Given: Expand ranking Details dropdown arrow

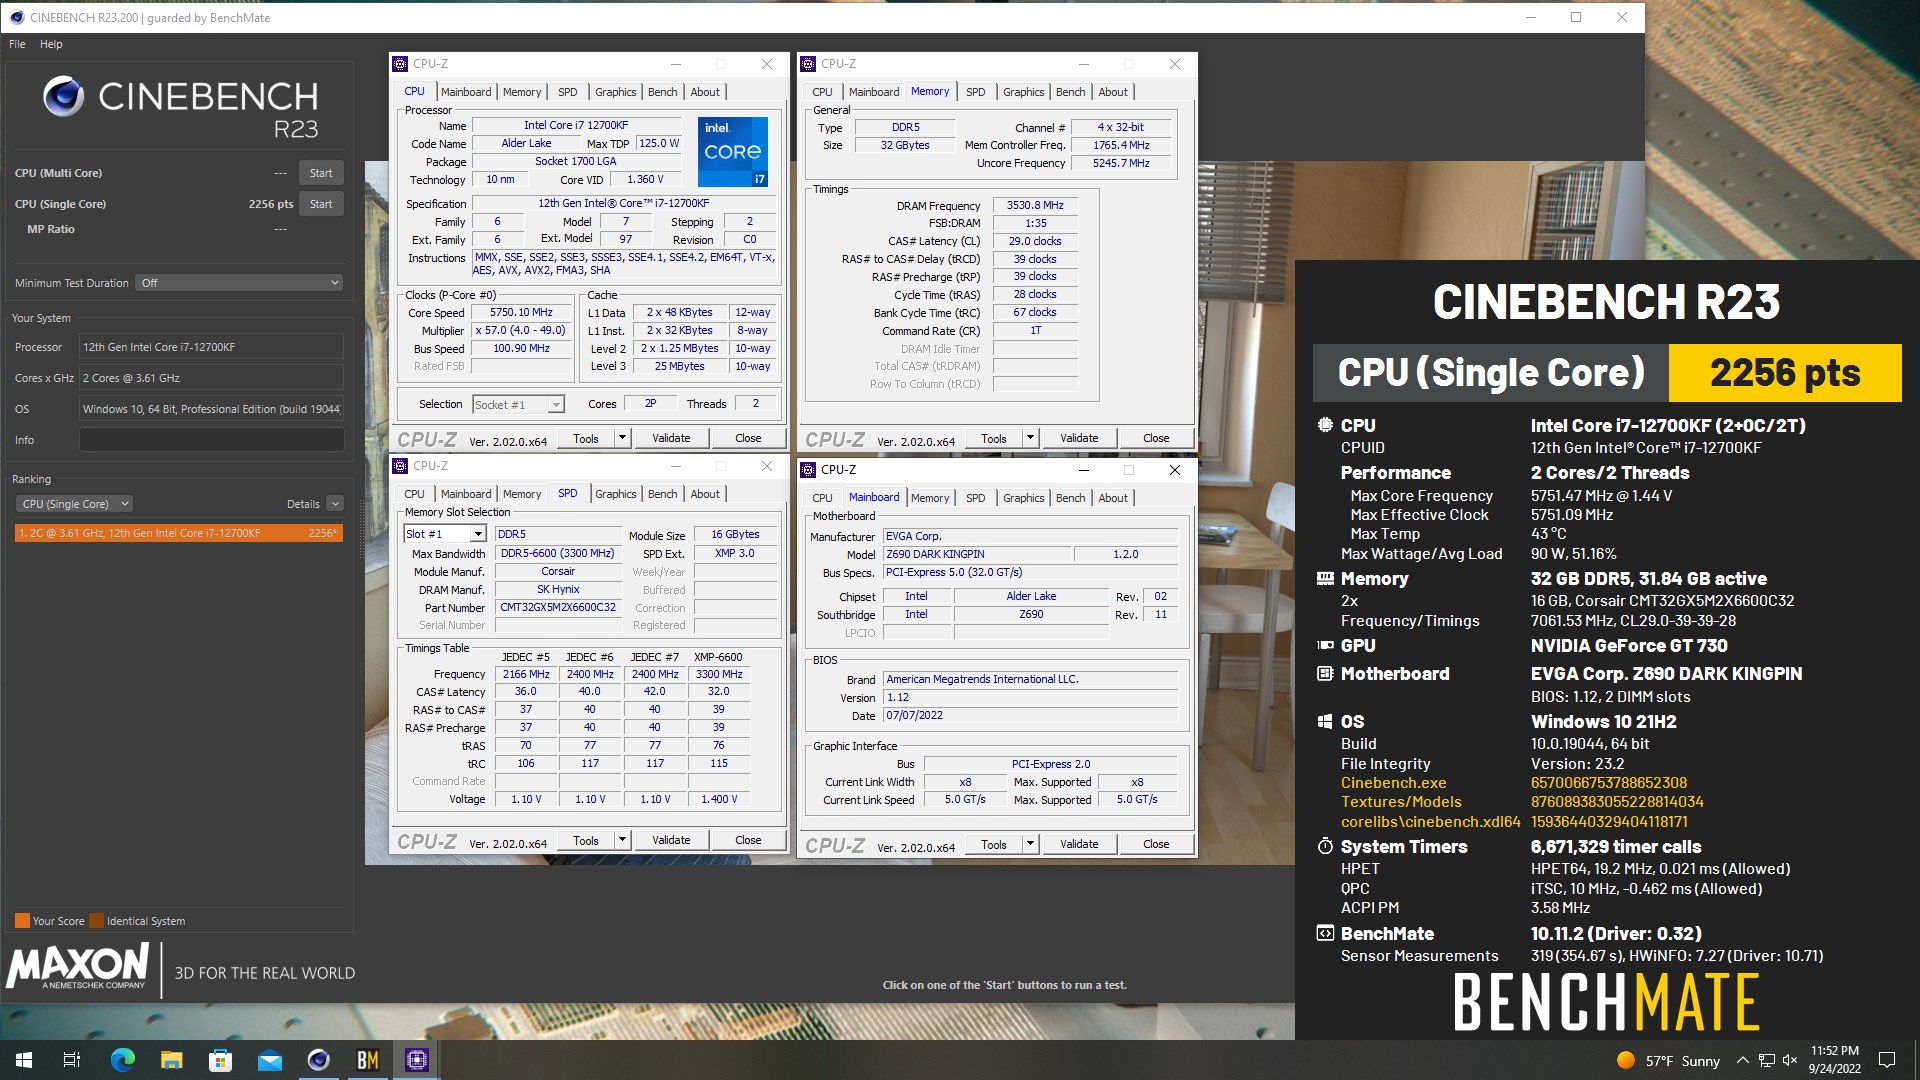Looking at the screenshot, I should pos(335,504).
